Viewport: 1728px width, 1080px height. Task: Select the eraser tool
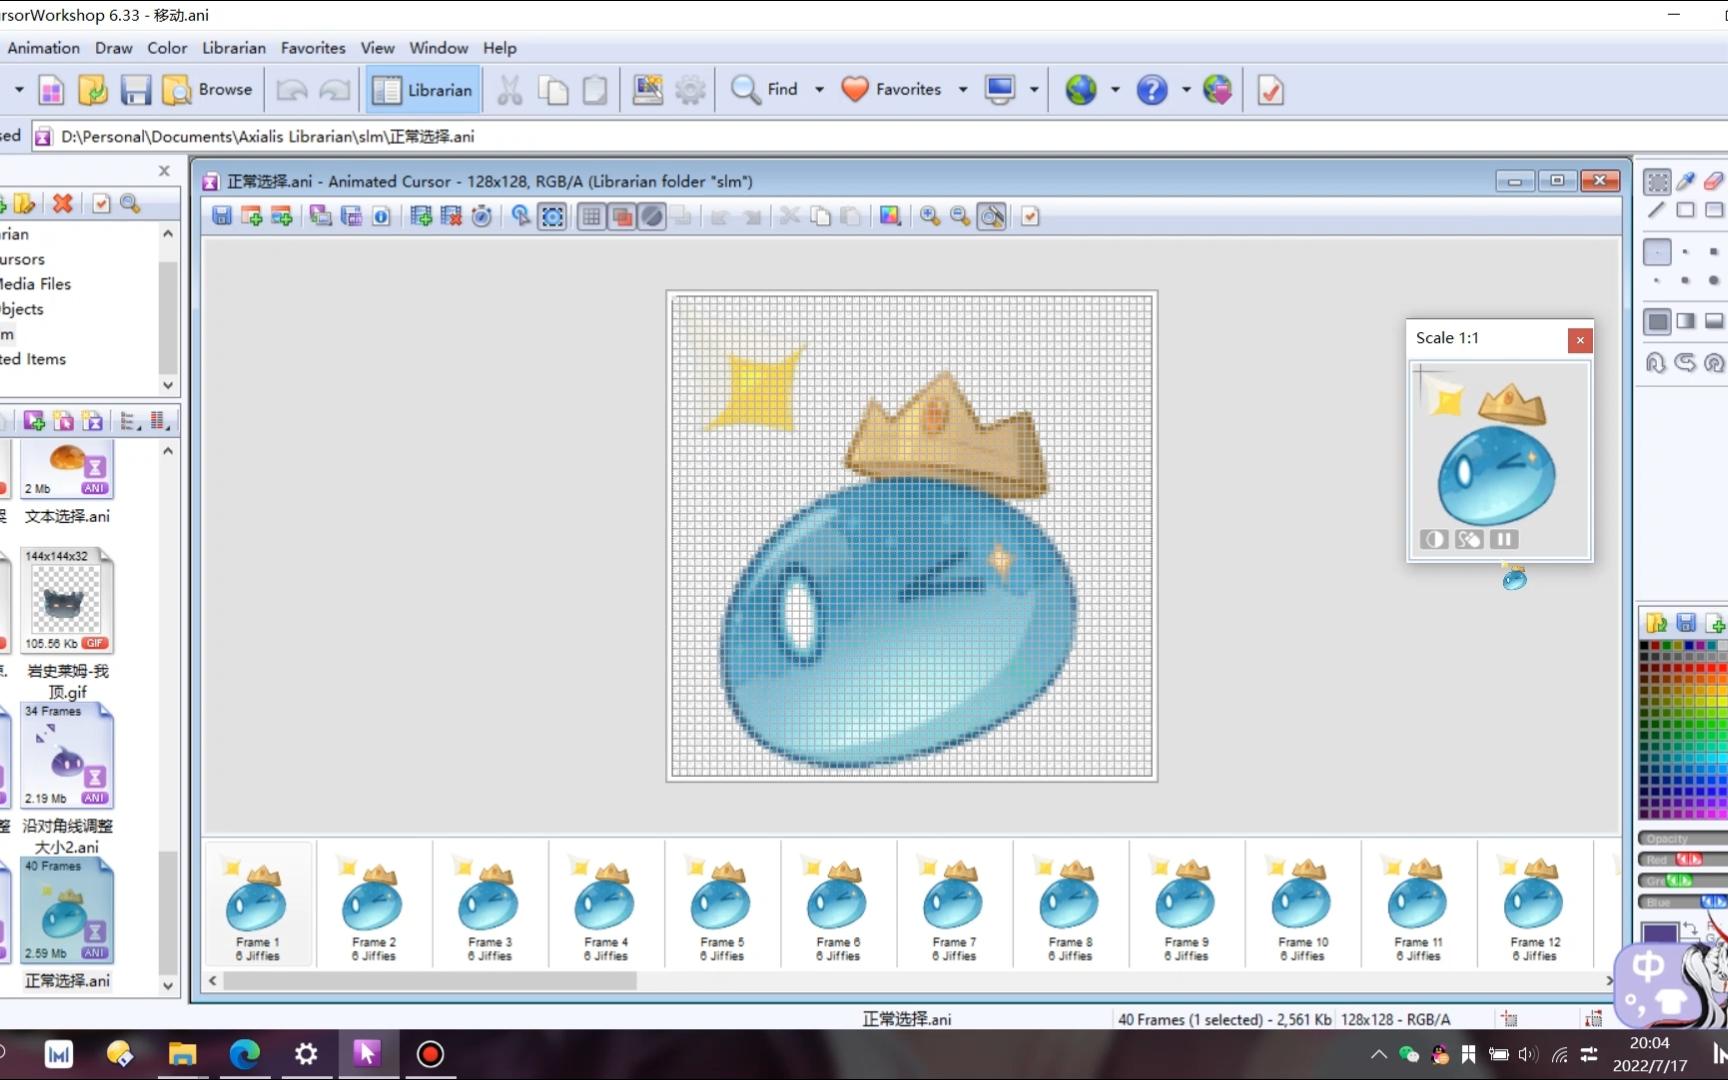[1714, 181]
